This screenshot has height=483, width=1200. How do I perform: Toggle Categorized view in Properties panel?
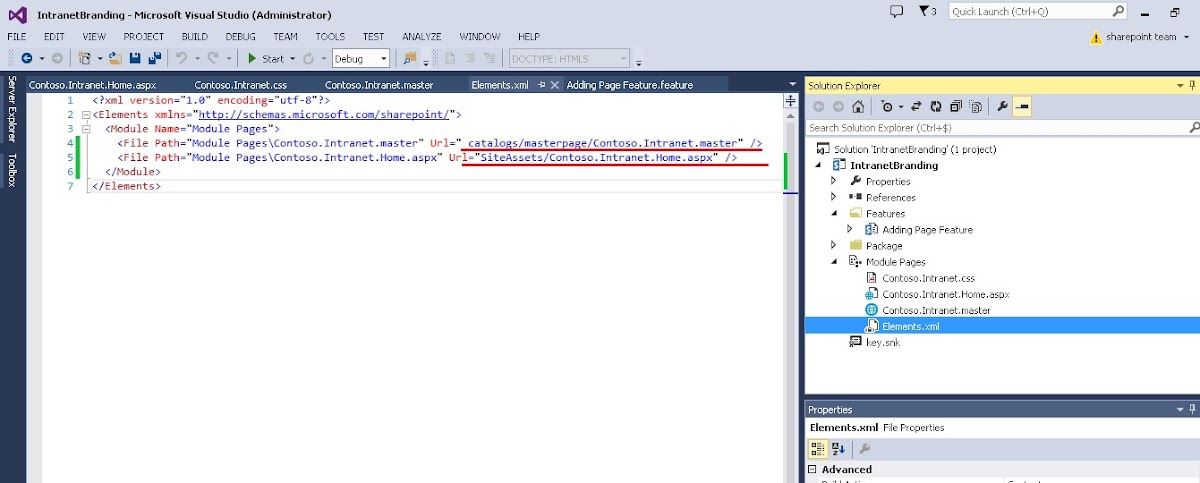pyautogui.click(x=817, y=449)
